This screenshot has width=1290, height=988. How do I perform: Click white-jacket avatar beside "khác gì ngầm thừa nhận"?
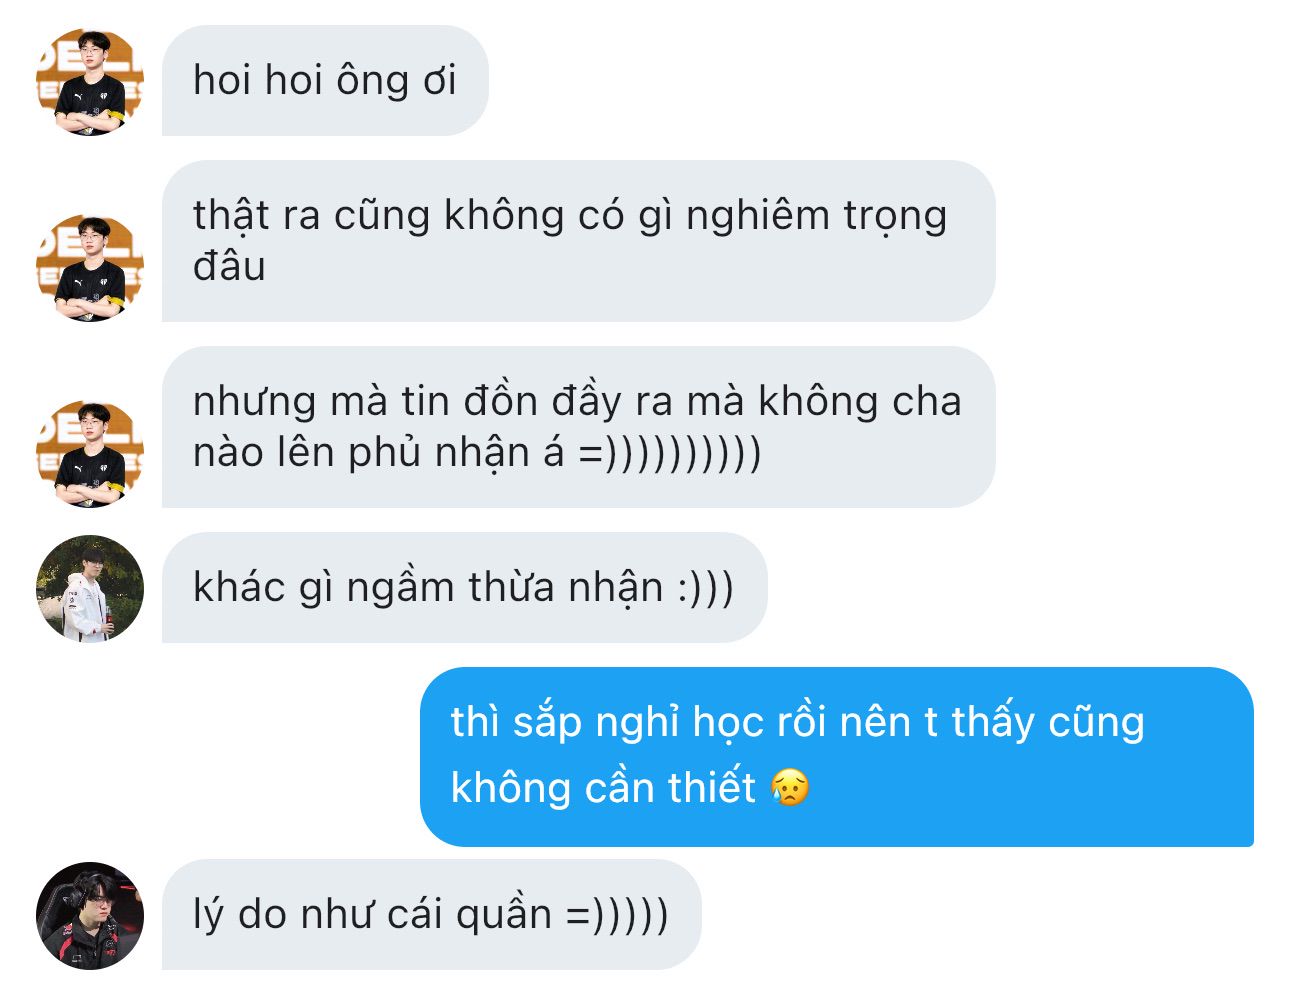(x=90, y=589)
